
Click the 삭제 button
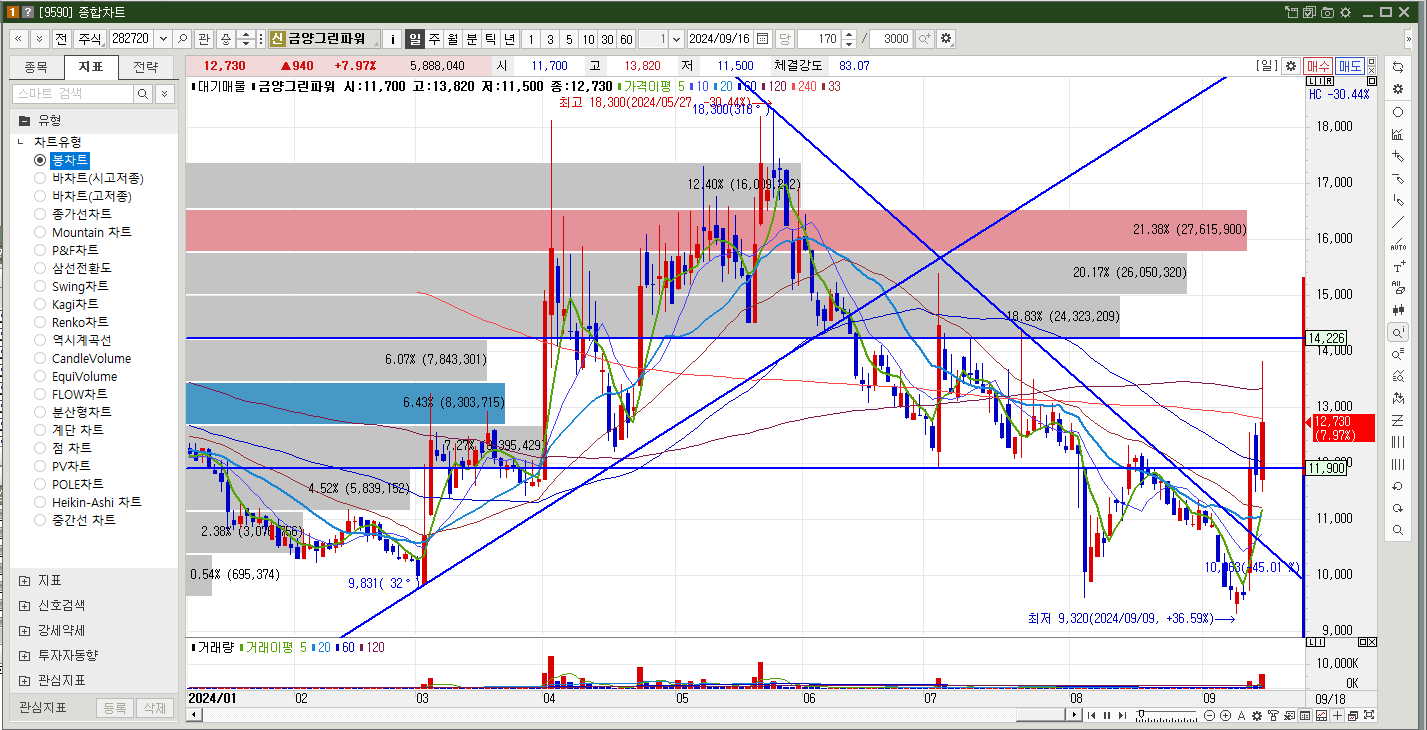pyautogui.click(x=154, y=708)
